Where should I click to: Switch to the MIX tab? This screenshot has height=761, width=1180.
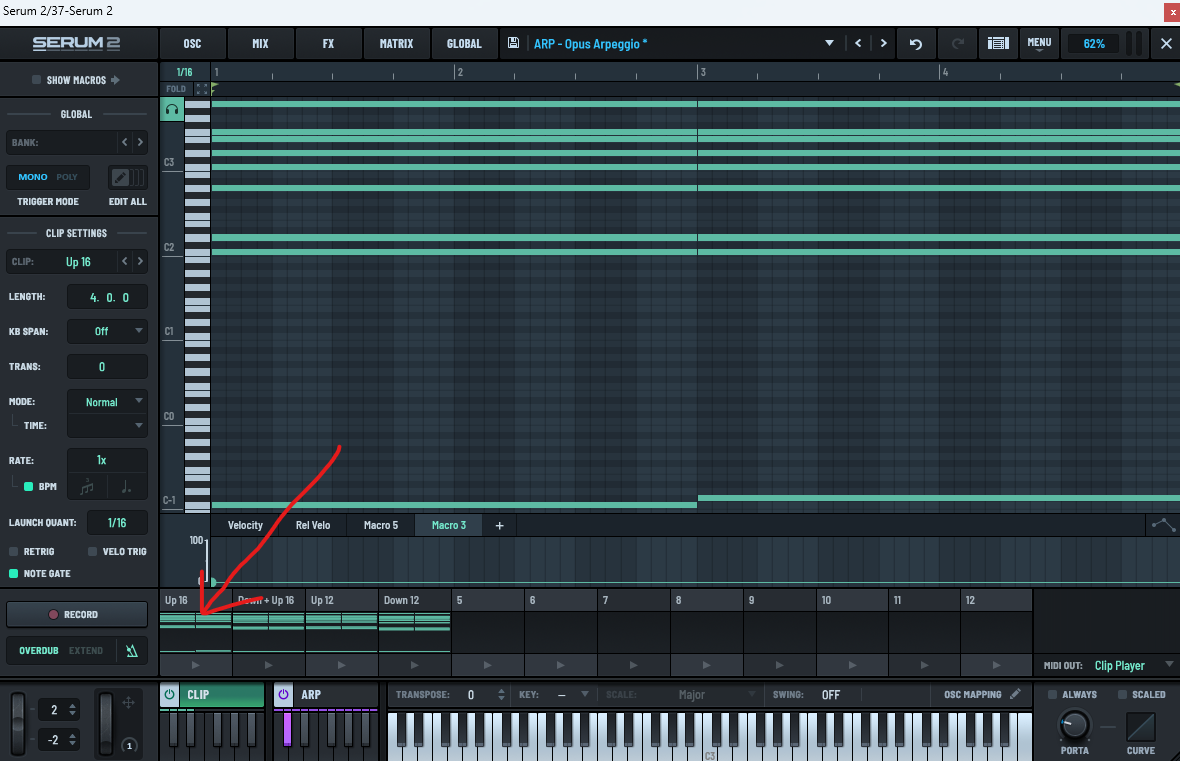tap(260, 44)
